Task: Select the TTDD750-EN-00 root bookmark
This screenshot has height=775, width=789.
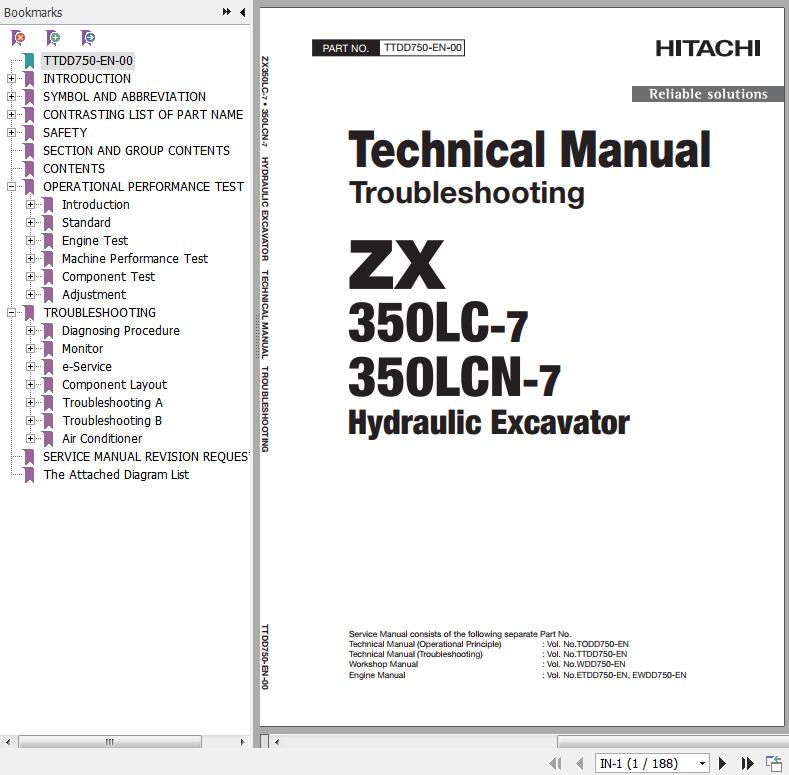Action: click(88, 61)
